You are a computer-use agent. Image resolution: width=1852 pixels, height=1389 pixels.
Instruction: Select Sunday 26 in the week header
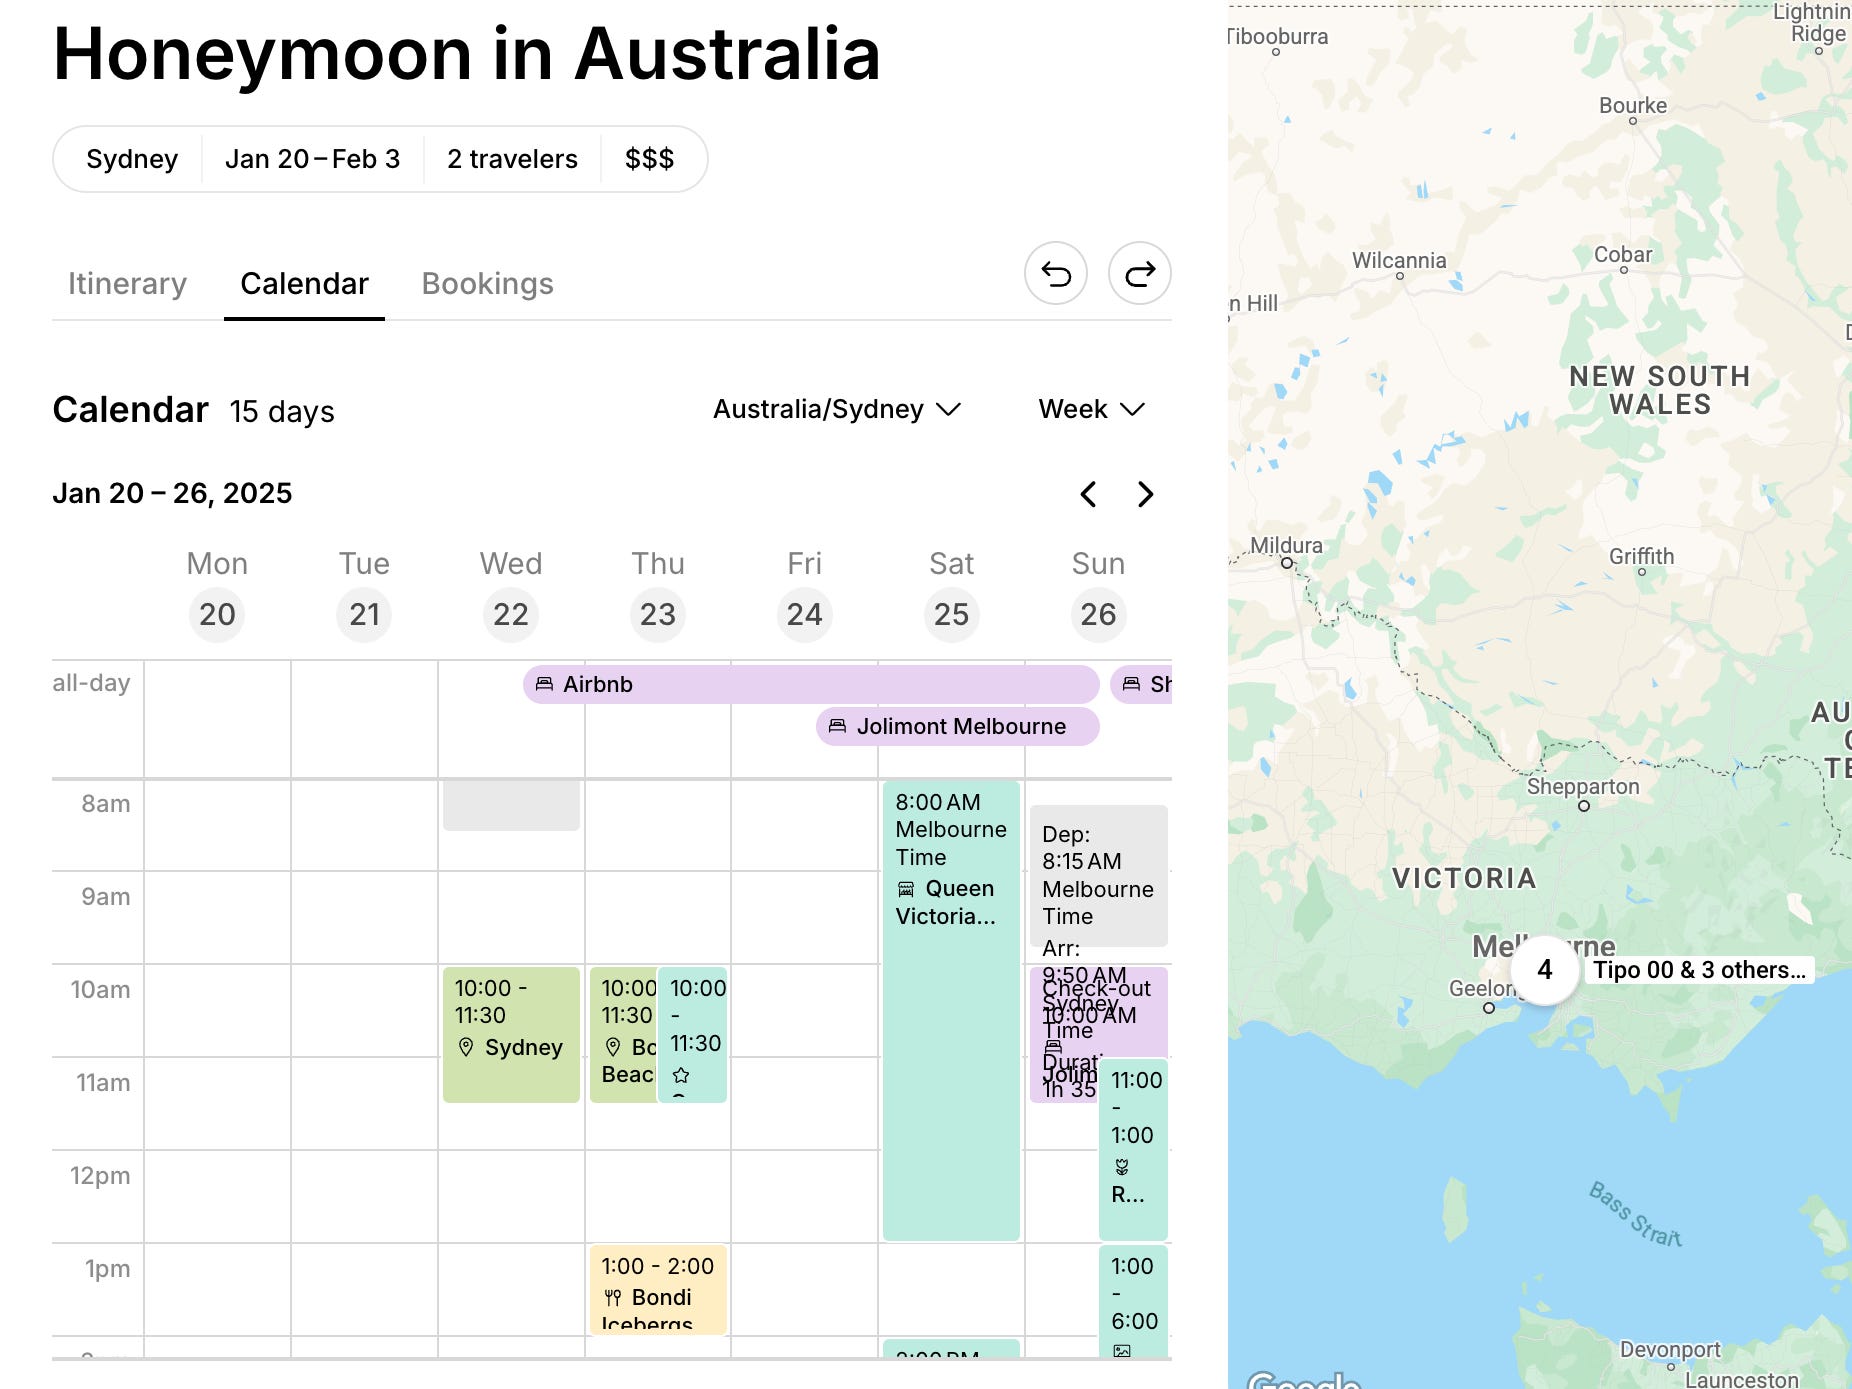tap(1099, 614)
